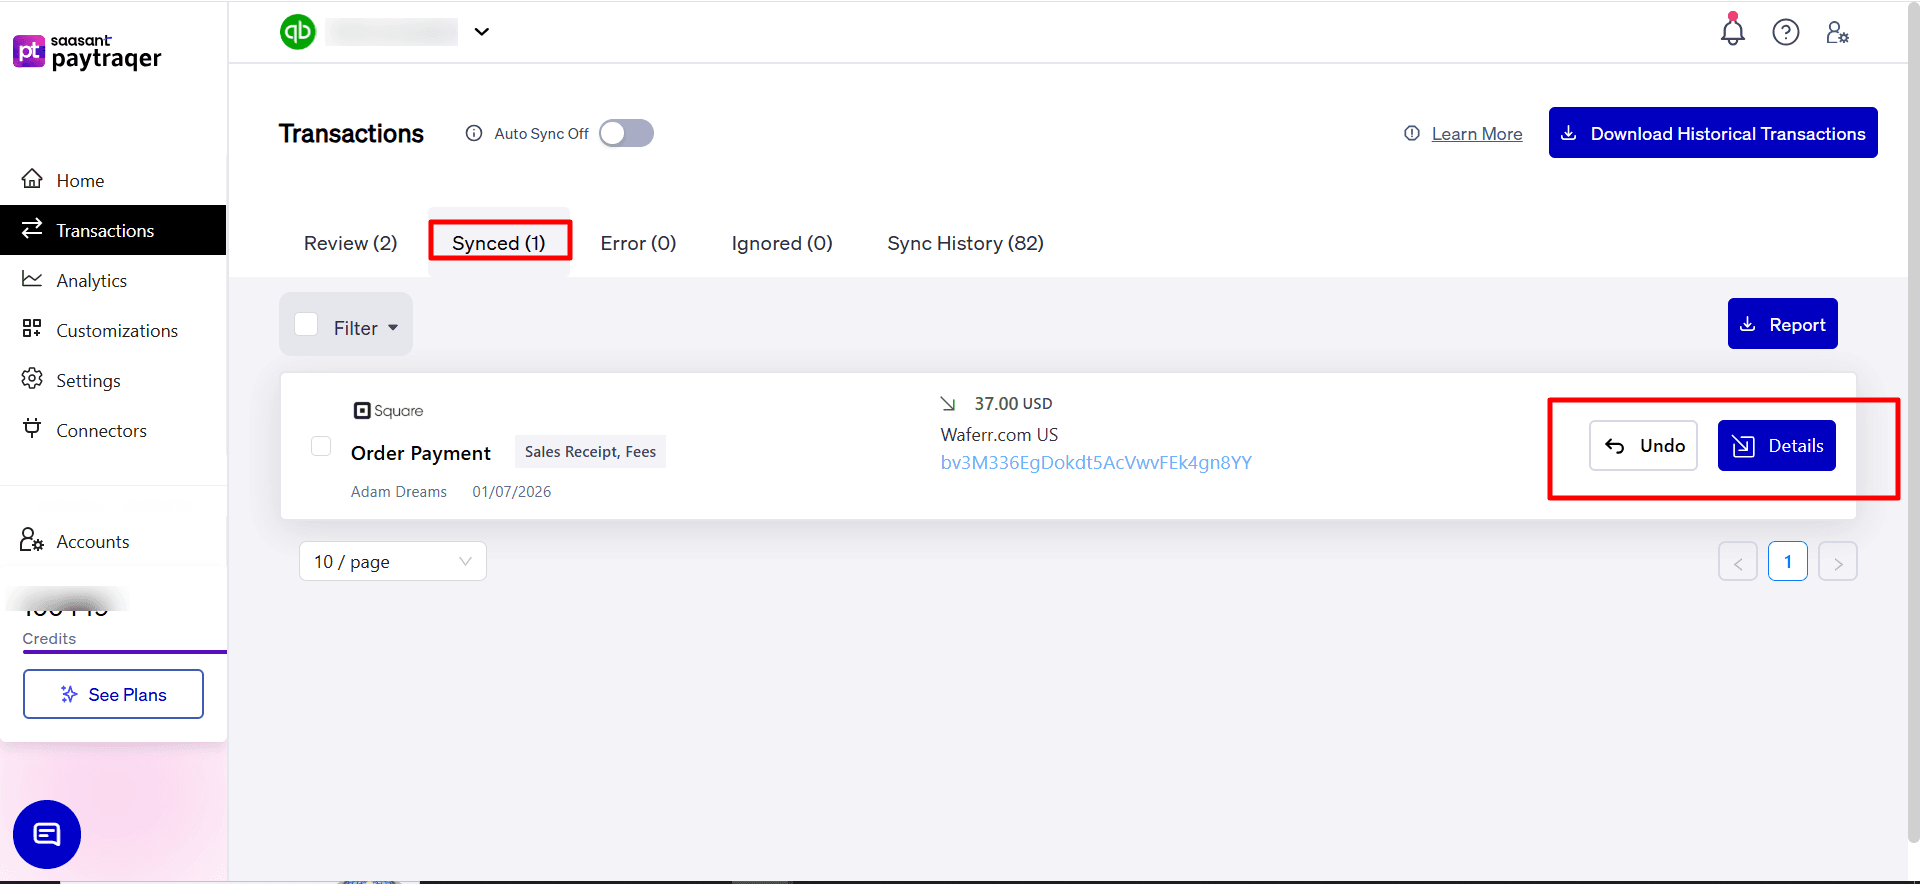Screen dimensions: 1920x884
Task: Switch to the Error (0) tab
Action: click(x=638, y=243)
